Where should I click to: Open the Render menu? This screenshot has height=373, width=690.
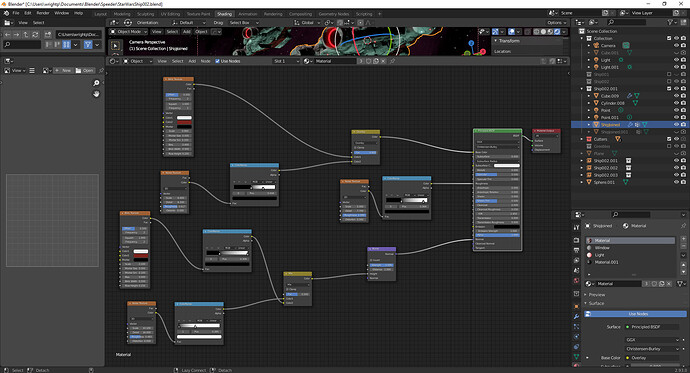click(43, 13)
